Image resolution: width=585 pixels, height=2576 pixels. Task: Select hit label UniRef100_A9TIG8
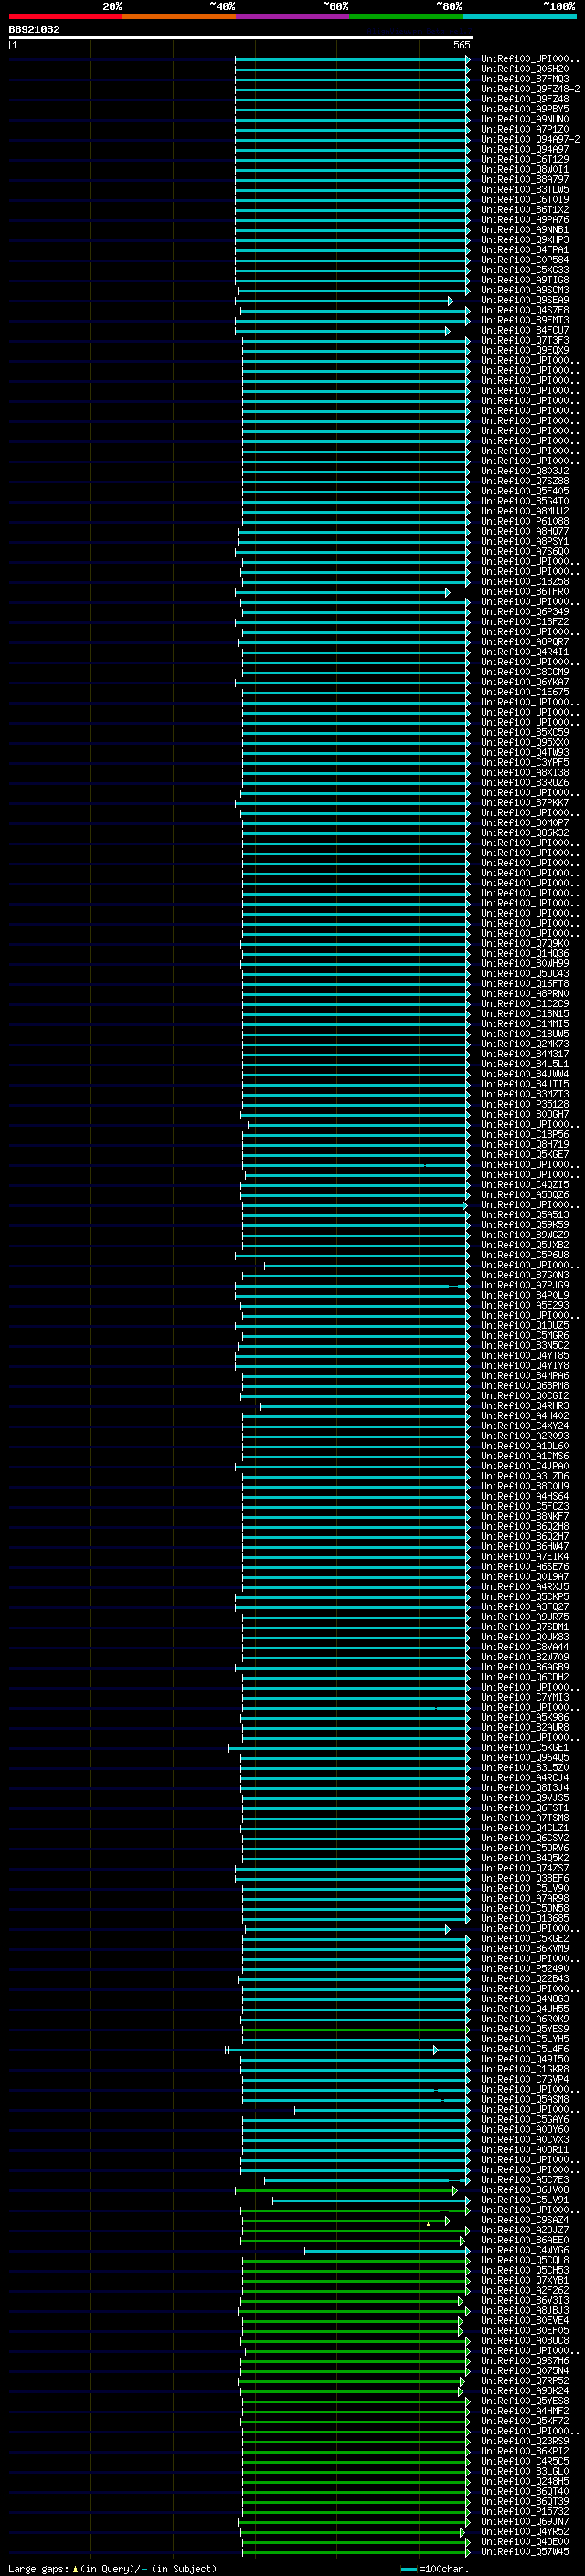point(524,280)
